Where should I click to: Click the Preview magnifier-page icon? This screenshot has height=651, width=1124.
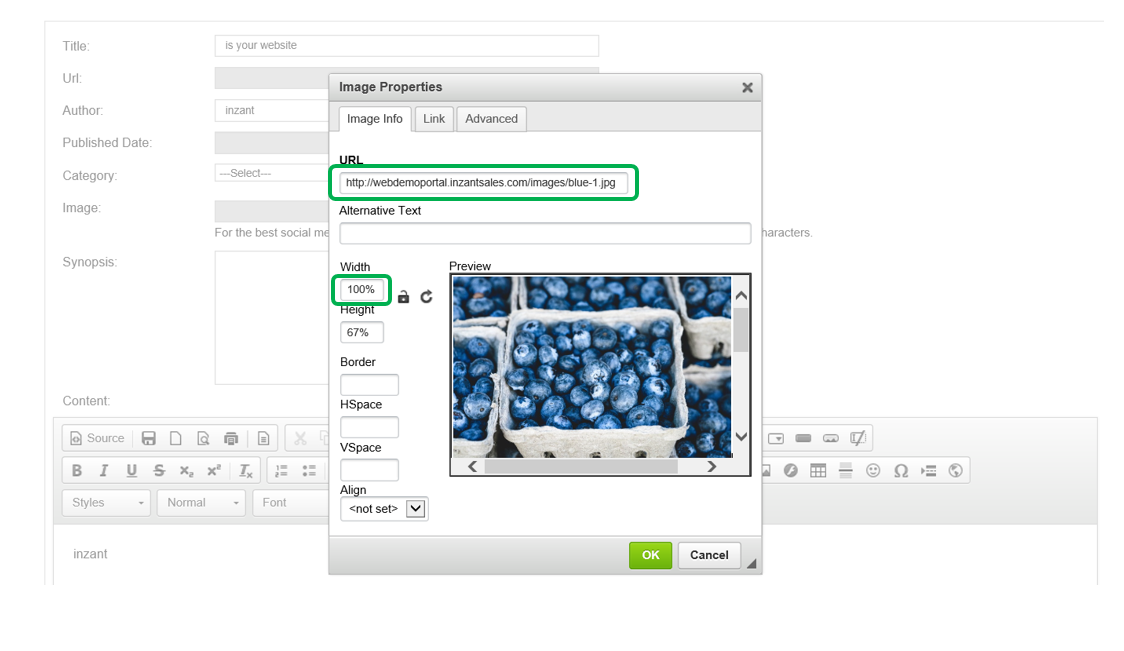[x=204, y=438]
